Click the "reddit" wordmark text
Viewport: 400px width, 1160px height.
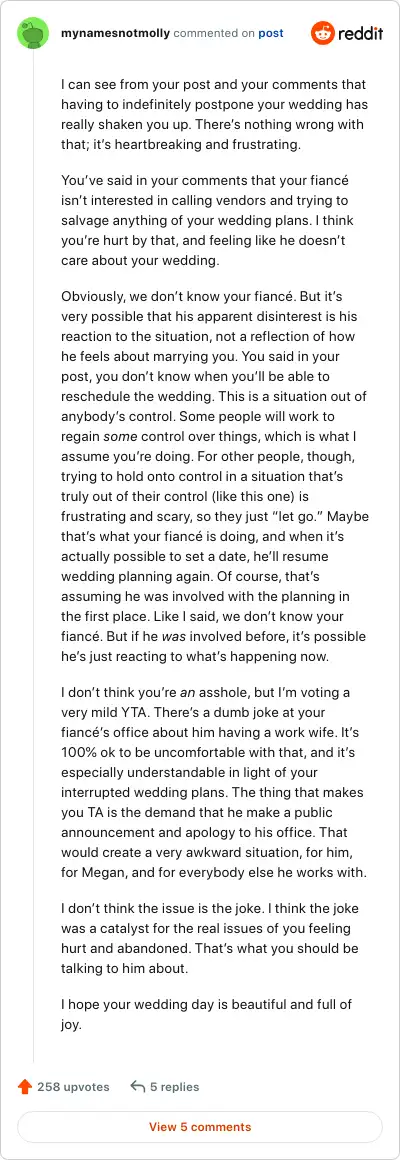click(361, 34)
